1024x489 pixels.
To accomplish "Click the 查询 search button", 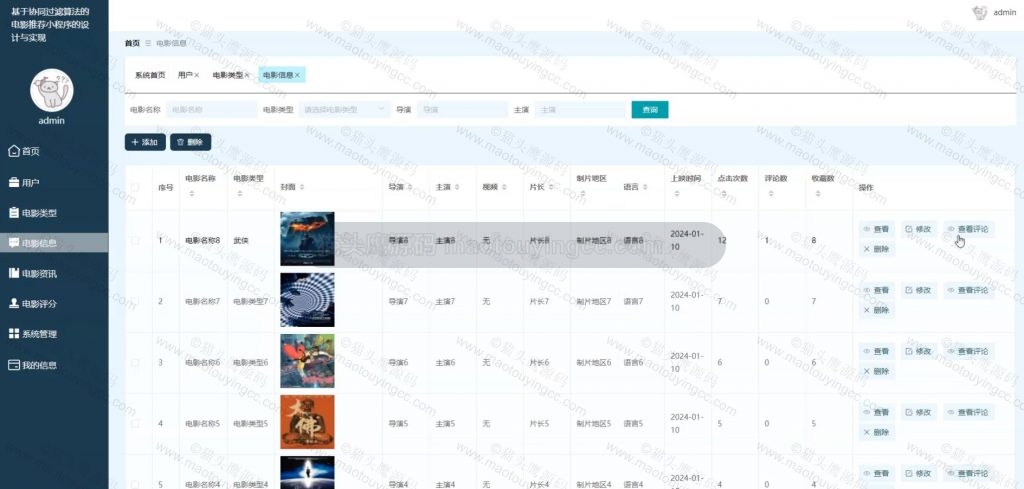I will 650,110.
